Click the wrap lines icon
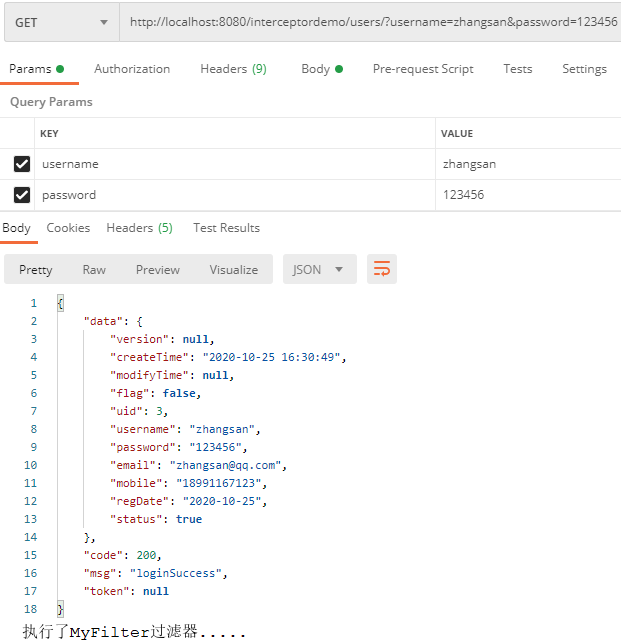The image size is (621, 643). (382, 269)
